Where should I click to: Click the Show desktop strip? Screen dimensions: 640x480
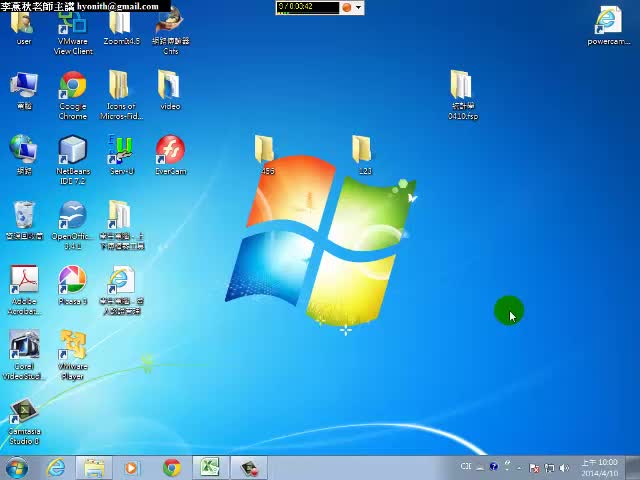tap(632, 468)
